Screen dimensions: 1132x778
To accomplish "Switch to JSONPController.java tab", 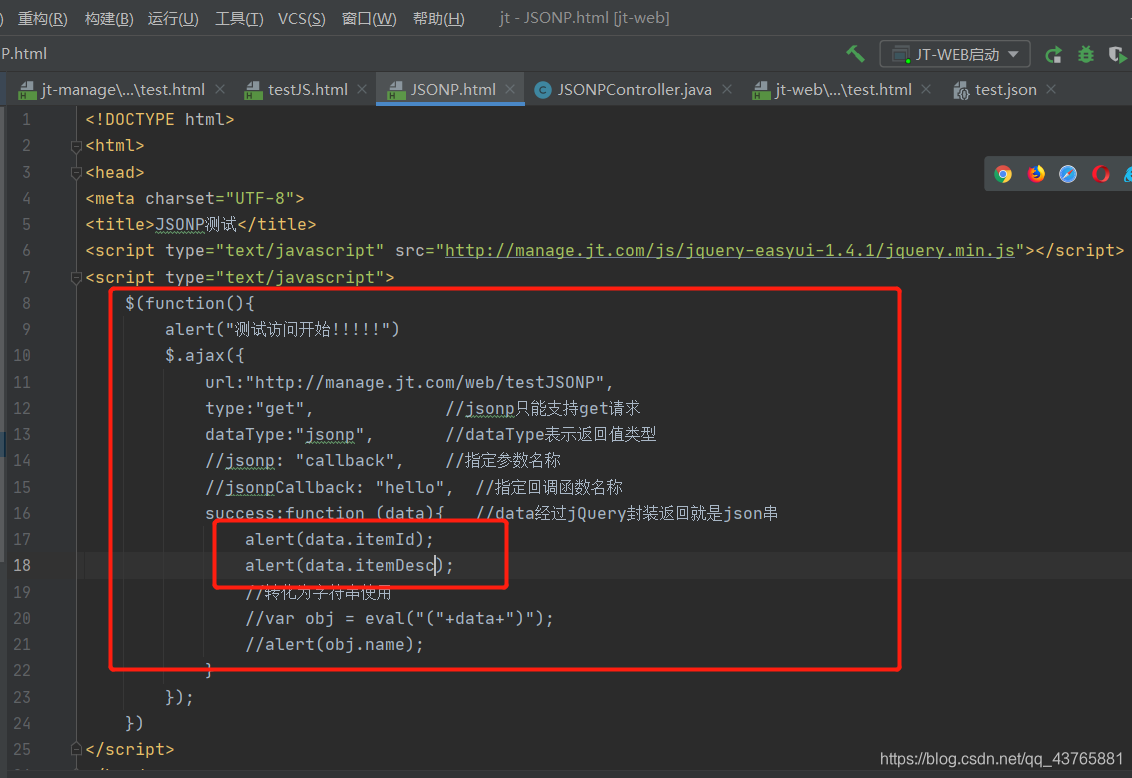I will click(x=634, y=89).
